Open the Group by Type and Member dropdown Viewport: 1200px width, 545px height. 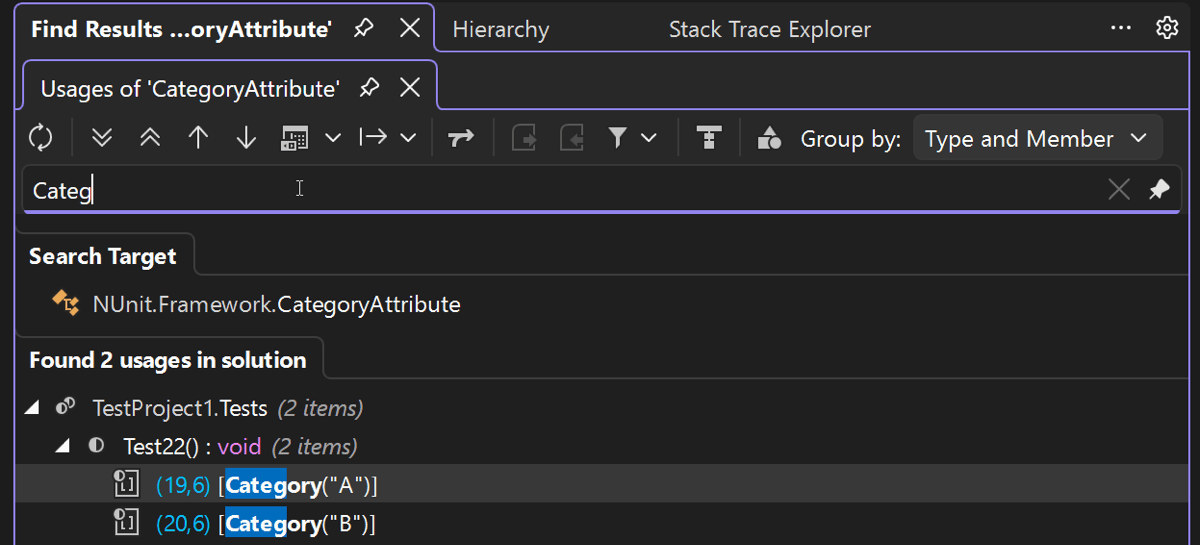coord(1036,138)
